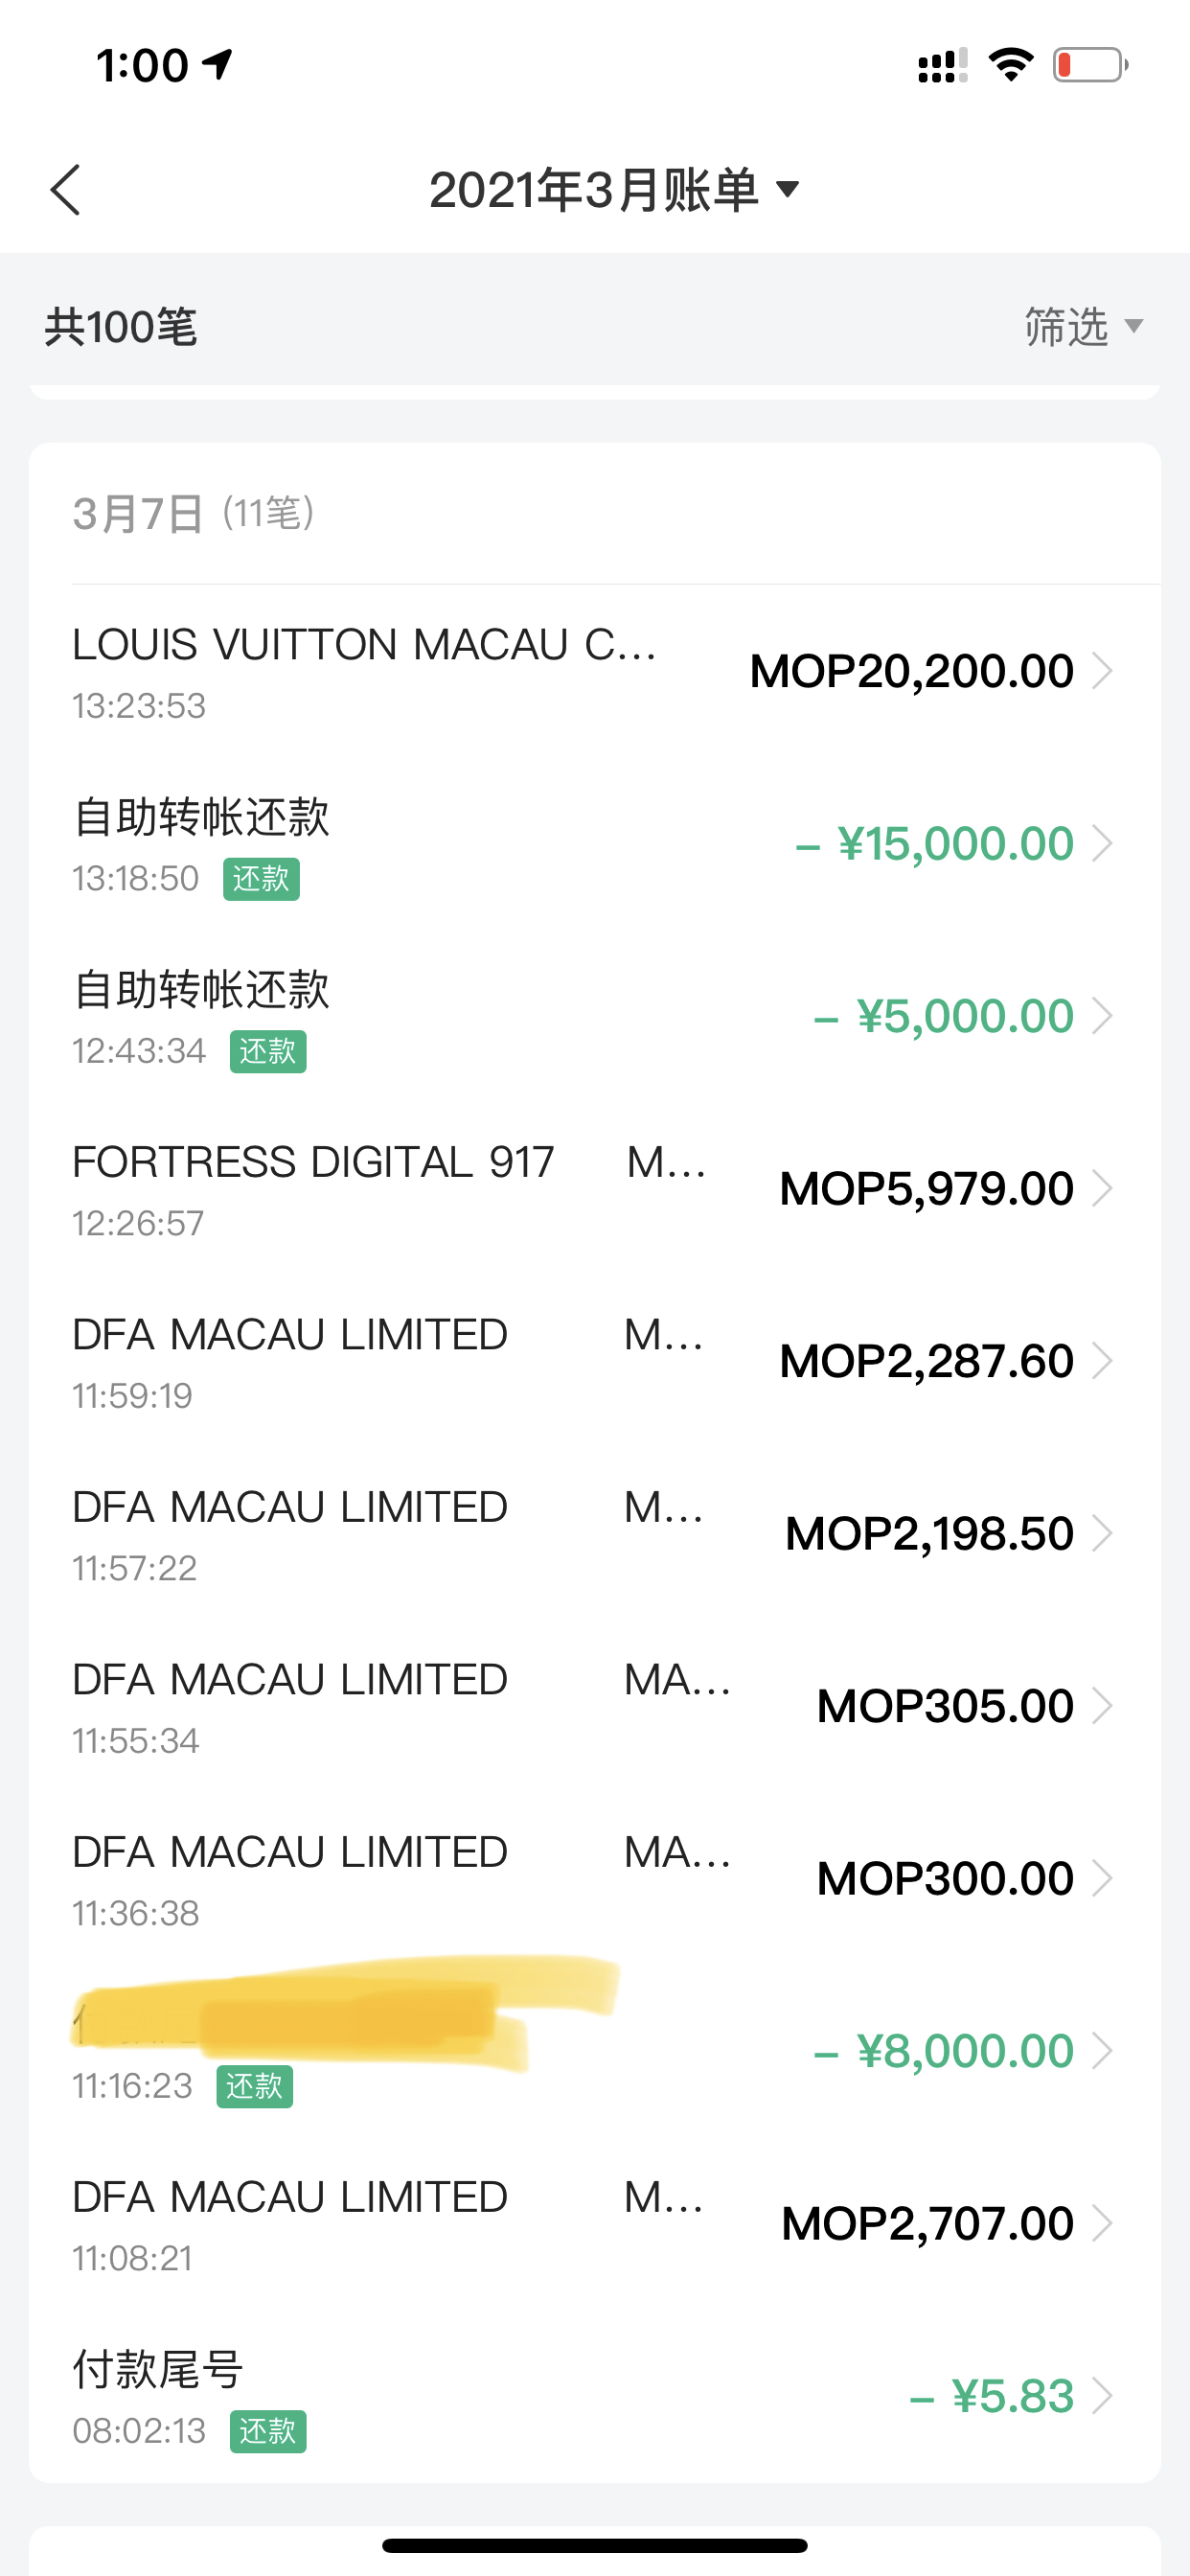The width and height of the screenshot is (1190, 2576).
Task: Select the DFA MACAU MOP305.00 transaction
Action: pyautogui.click(x=595, y=1706)
